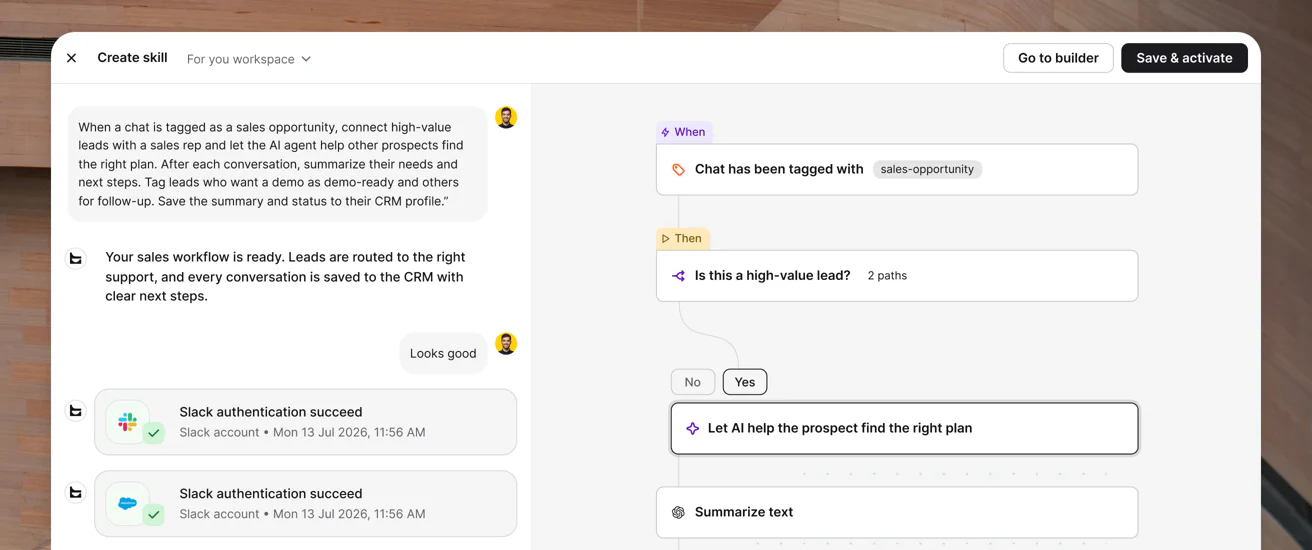Click user avatar beside Looks good message

click(507, 343)
